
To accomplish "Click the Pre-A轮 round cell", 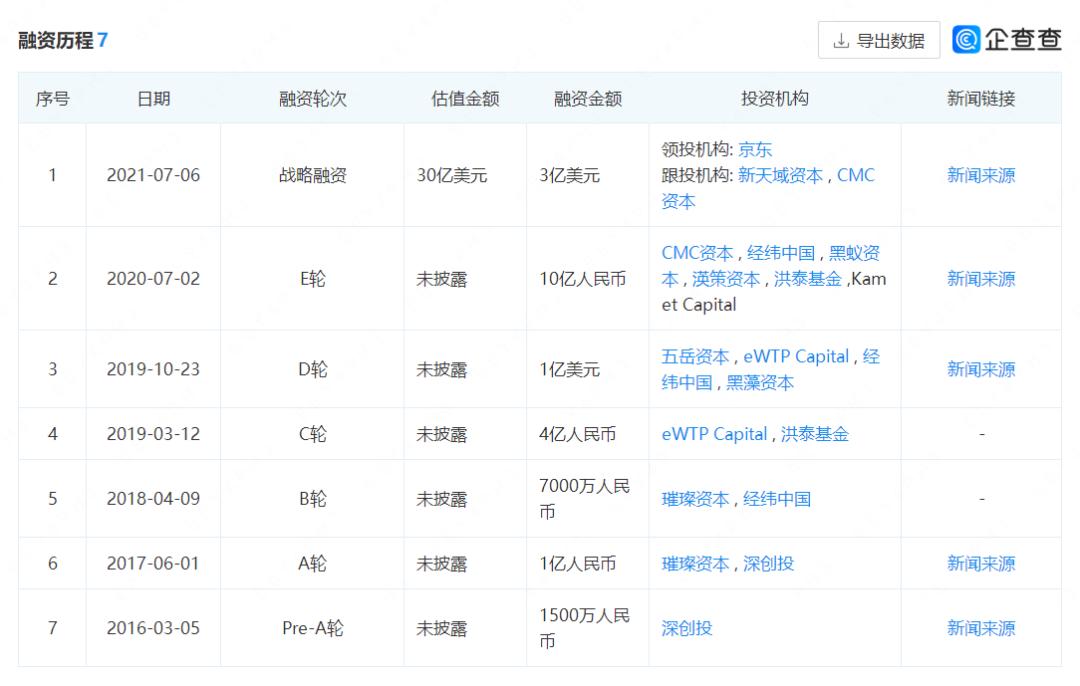I will [313, 628].
